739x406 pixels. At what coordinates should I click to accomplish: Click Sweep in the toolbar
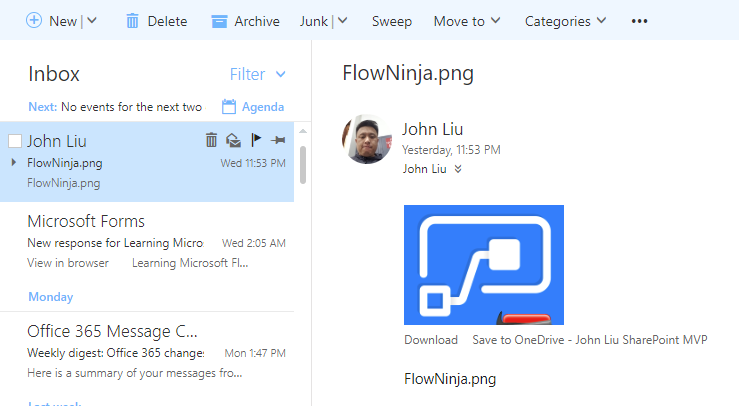click(x=391, y=21)
